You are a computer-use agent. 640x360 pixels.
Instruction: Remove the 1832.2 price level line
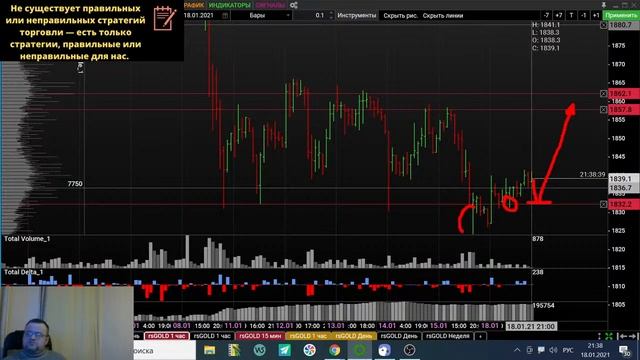coord(604,204)
